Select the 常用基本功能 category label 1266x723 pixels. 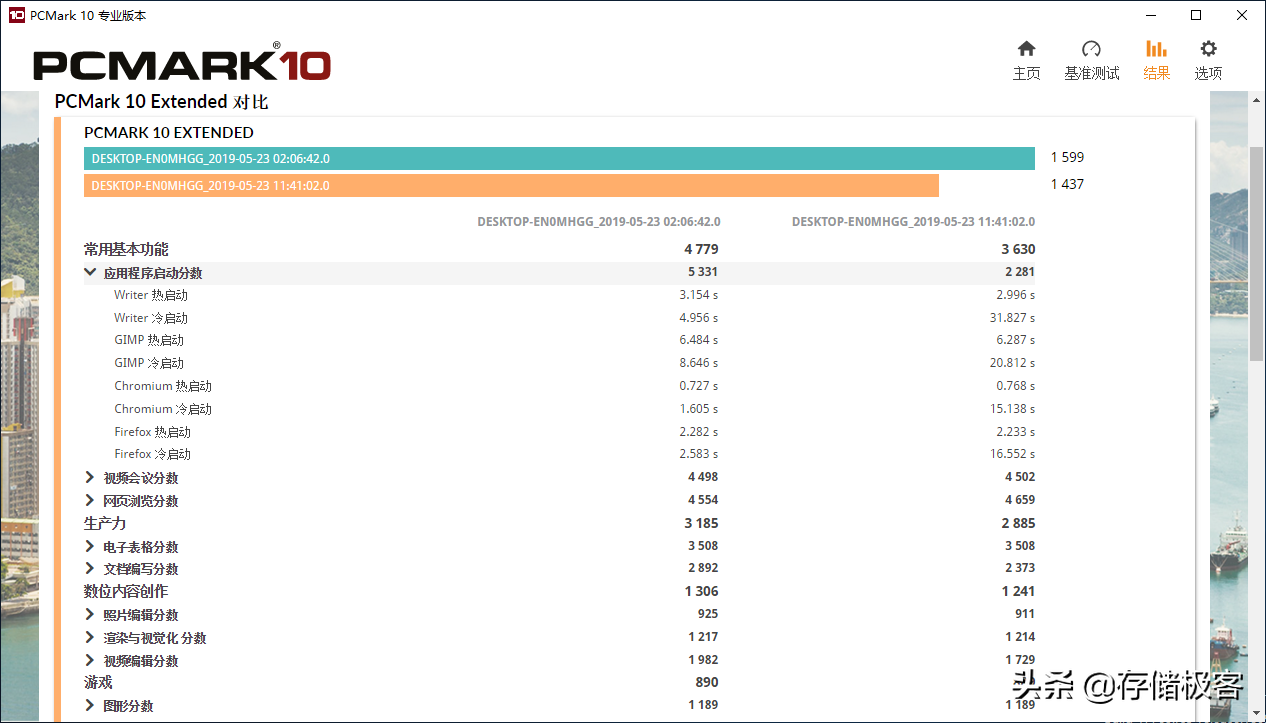pyautogui.click(x=126, y=249)
